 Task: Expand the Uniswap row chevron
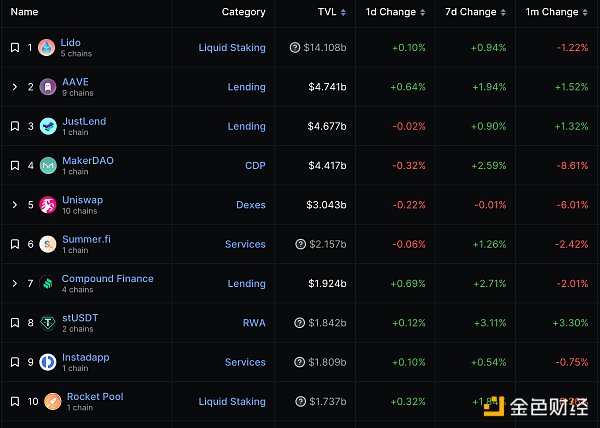point(15,205)
